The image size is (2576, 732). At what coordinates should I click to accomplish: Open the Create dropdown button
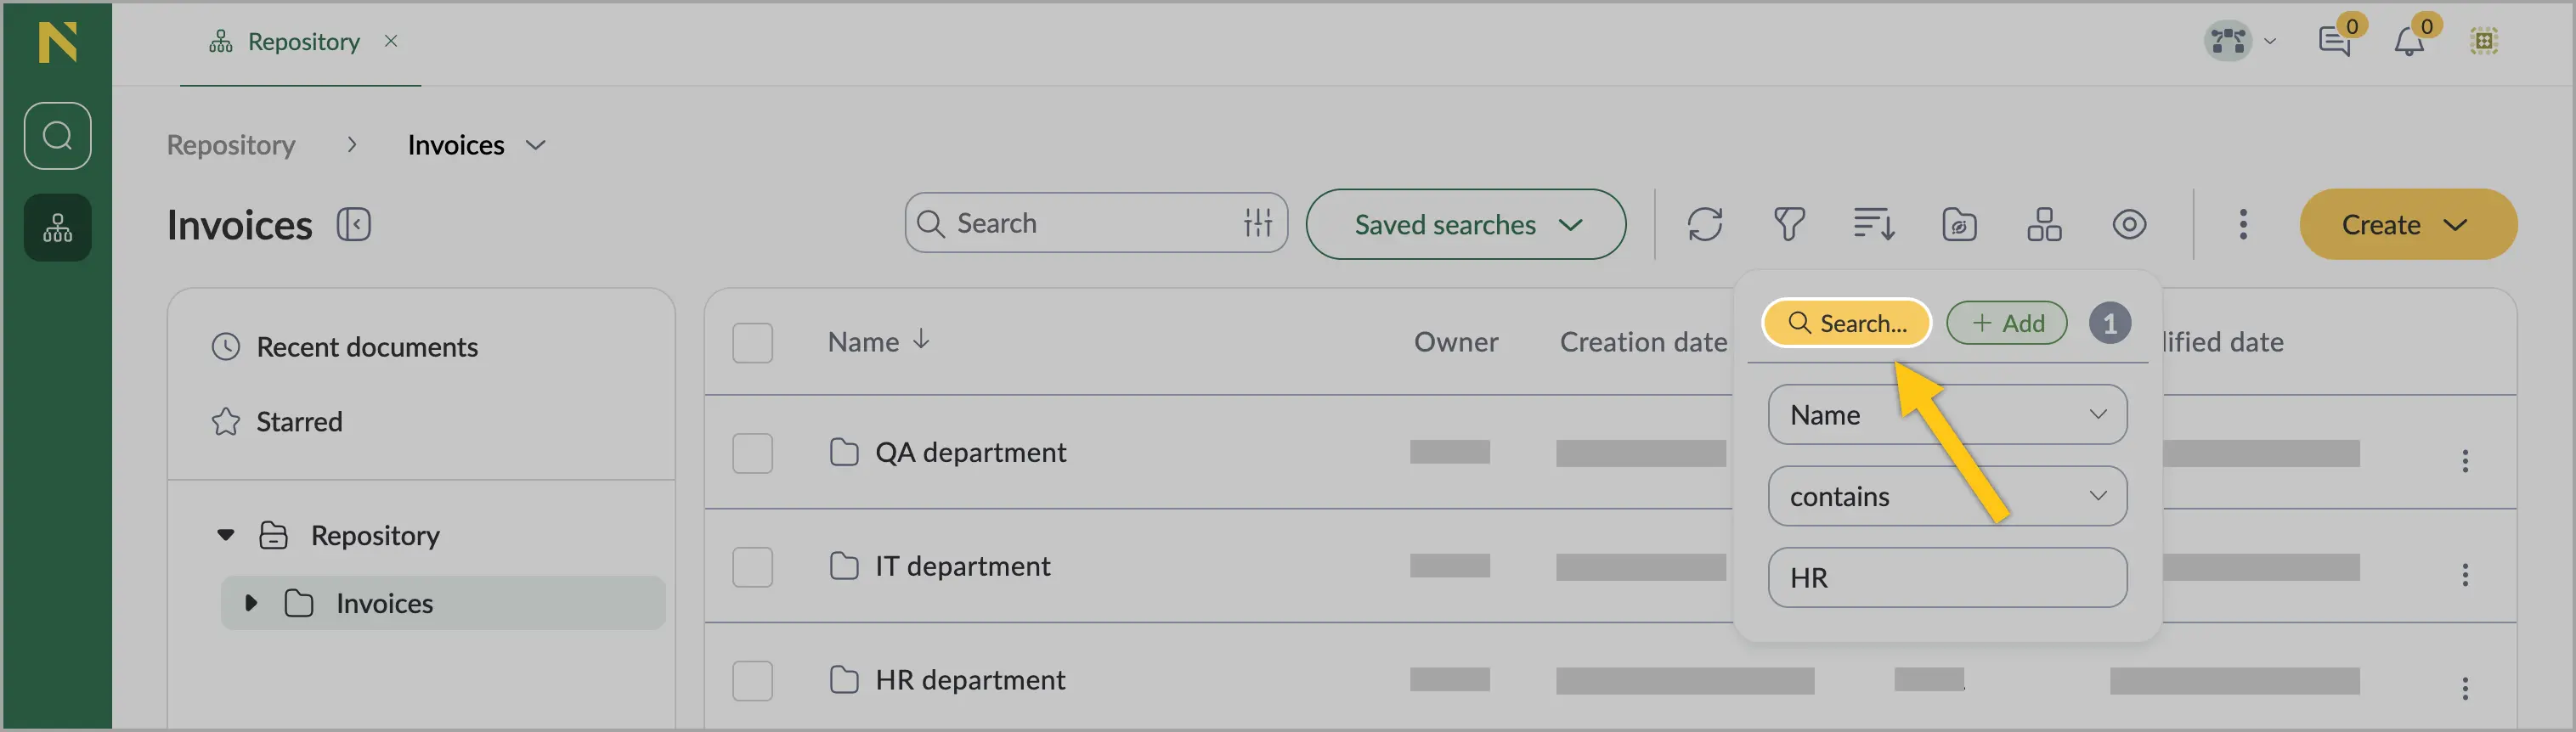point(2408,224)
